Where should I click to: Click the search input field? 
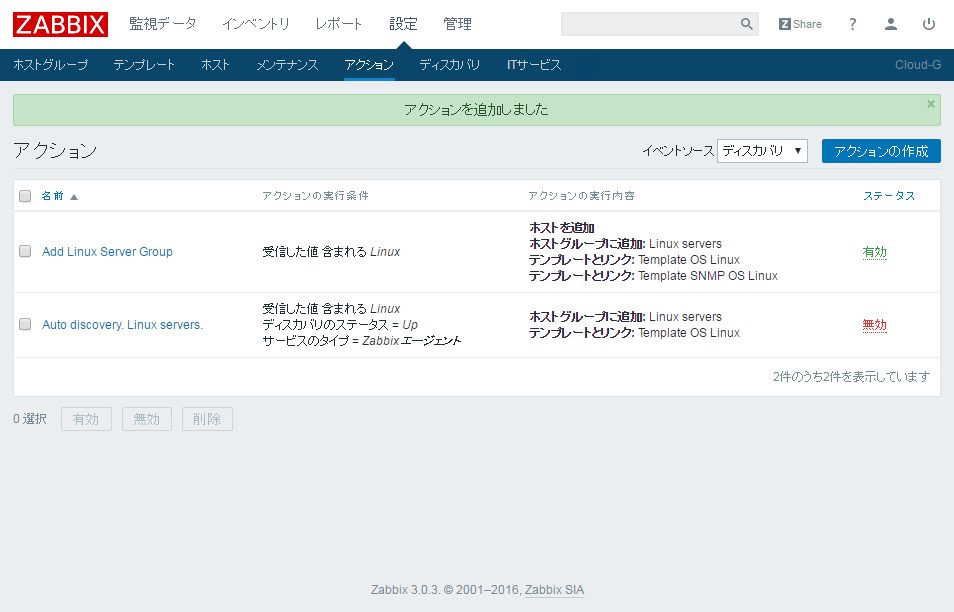[650, 23]
